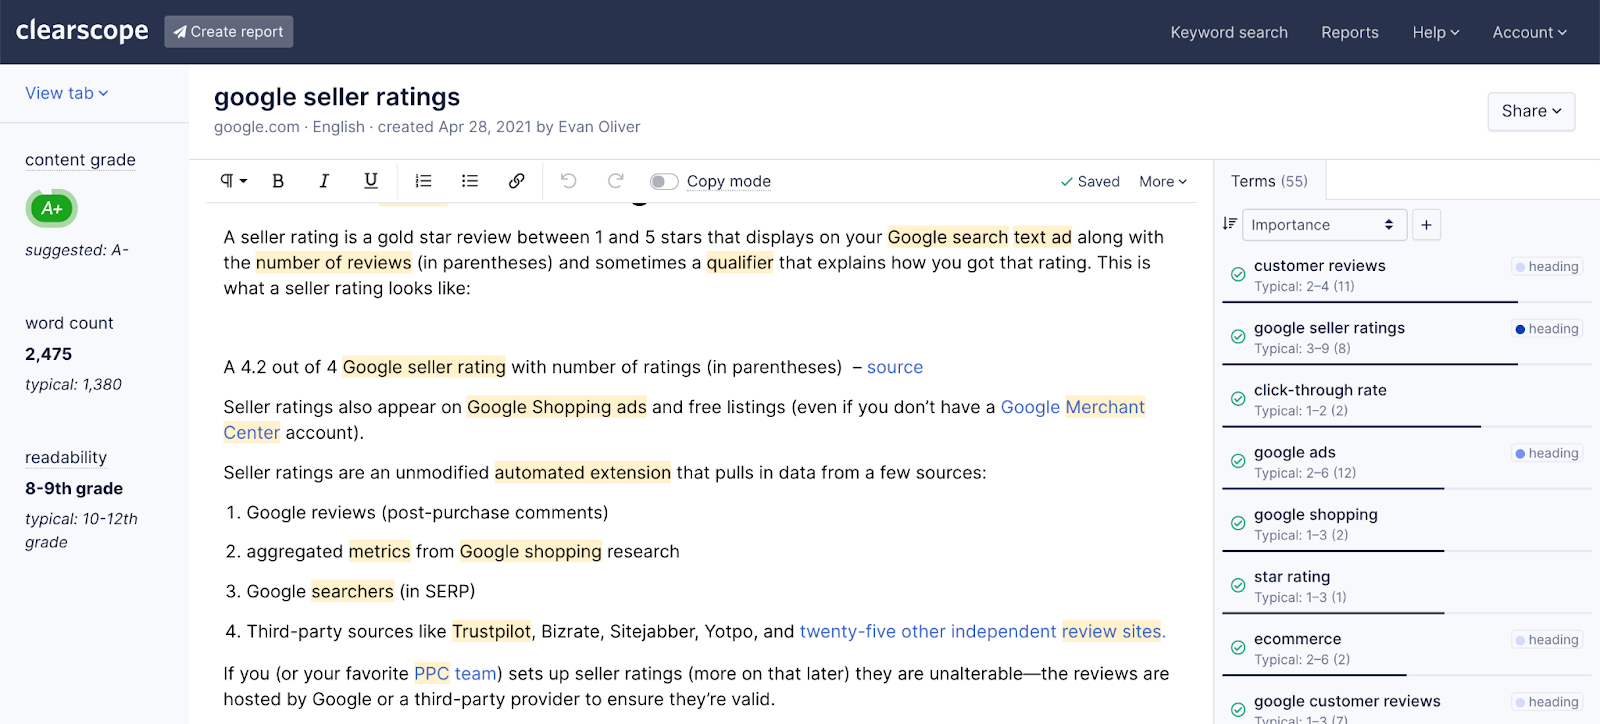Toggle check icon for google ads term
1600x724 pixels.
(1238, 461)
